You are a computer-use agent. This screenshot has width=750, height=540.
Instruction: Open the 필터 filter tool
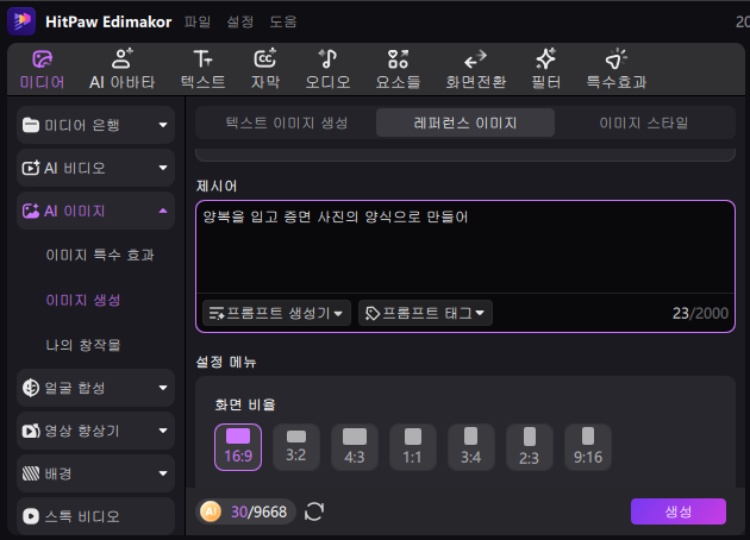pos(546,70)
